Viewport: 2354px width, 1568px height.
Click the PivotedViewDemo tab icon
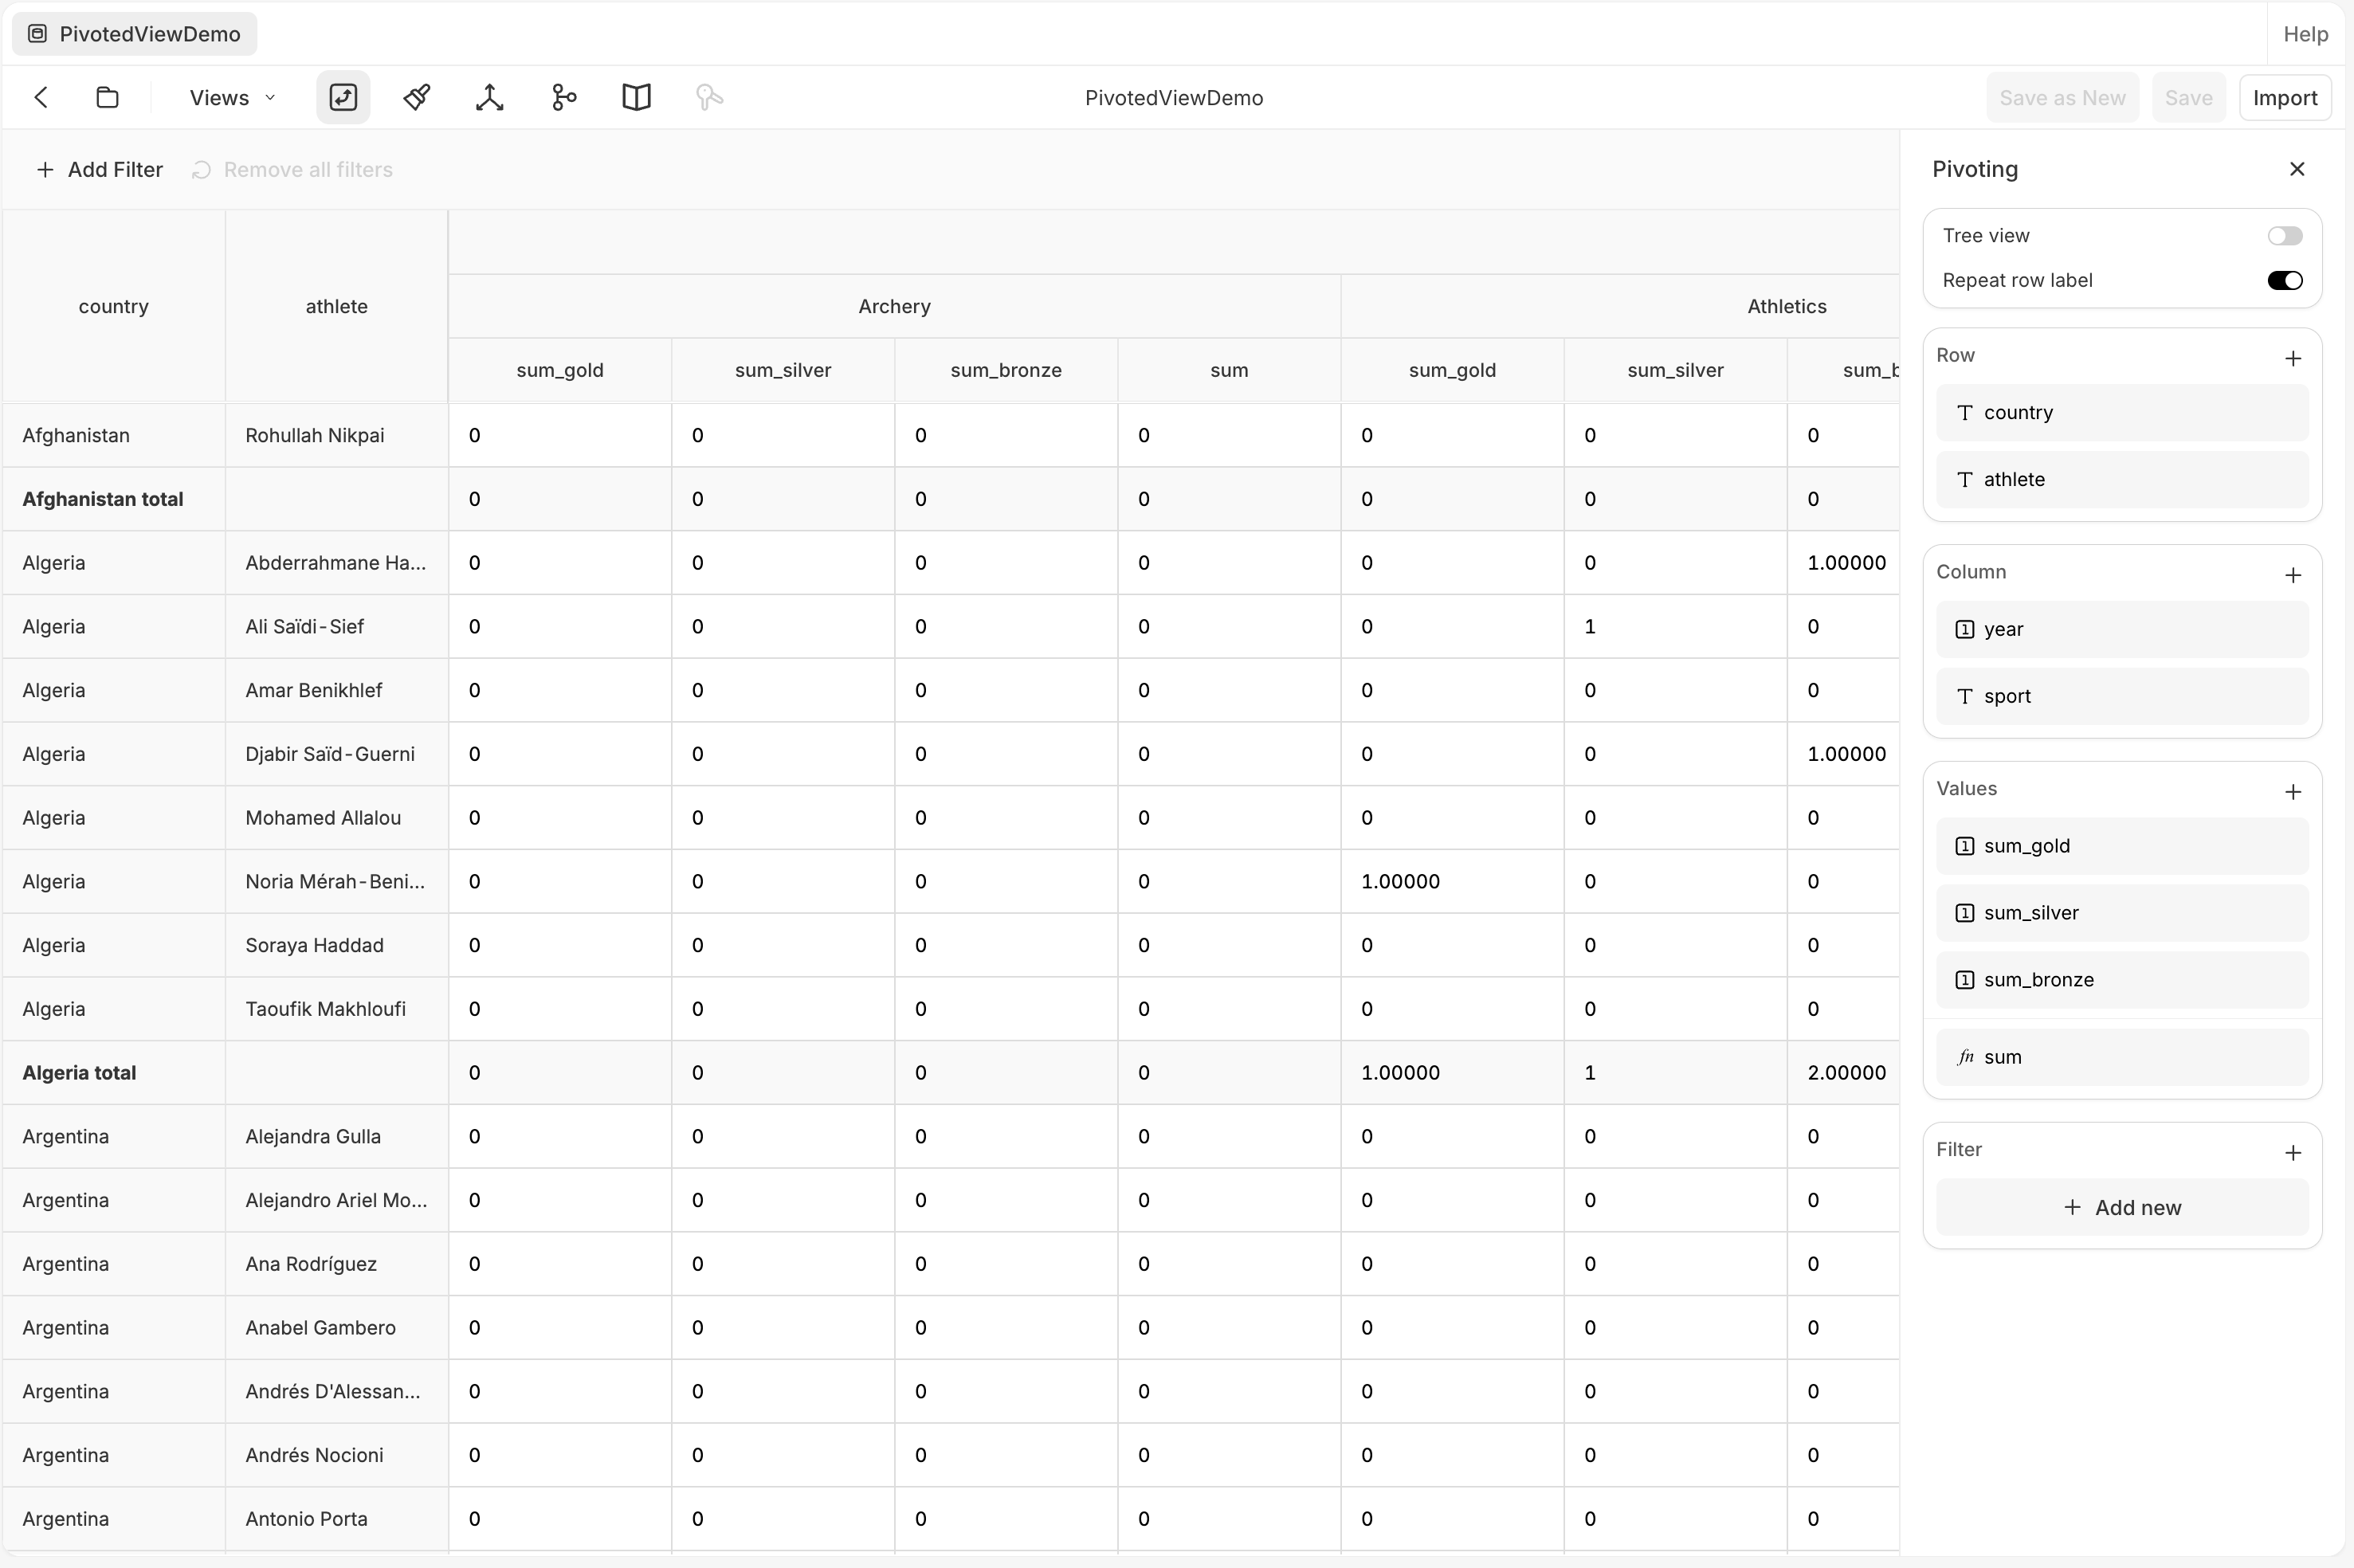coord(37,34)
